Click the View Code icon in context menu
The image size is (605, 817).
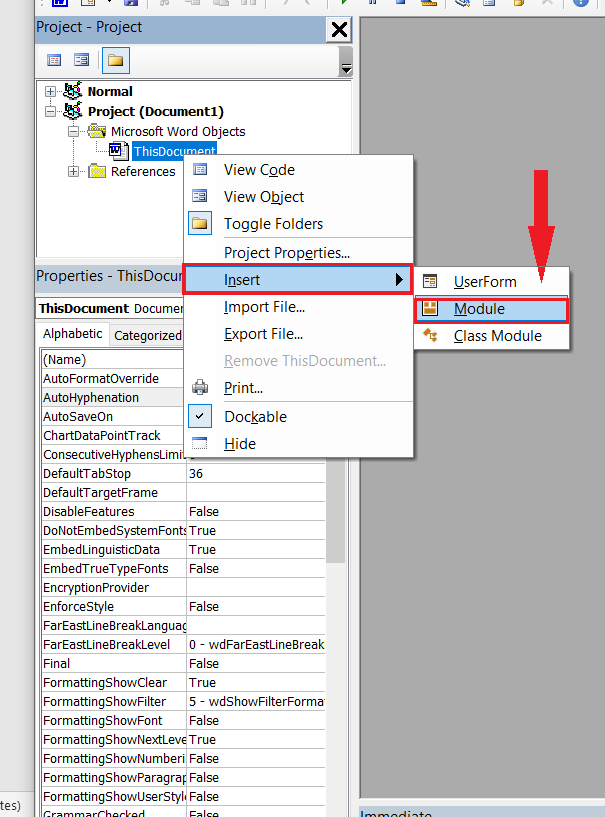click(x=200, y=170)
